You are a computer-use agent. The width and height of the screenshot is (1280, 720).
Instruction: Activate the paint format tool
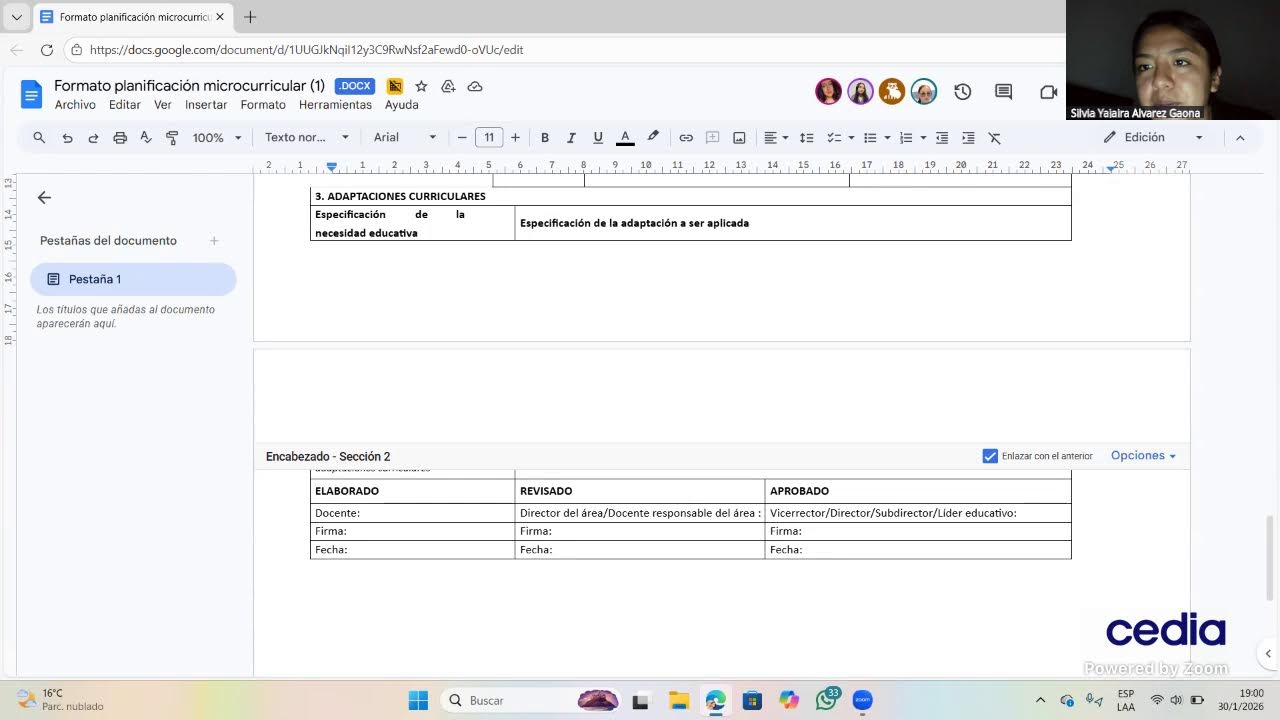click(x=172, y=138)
